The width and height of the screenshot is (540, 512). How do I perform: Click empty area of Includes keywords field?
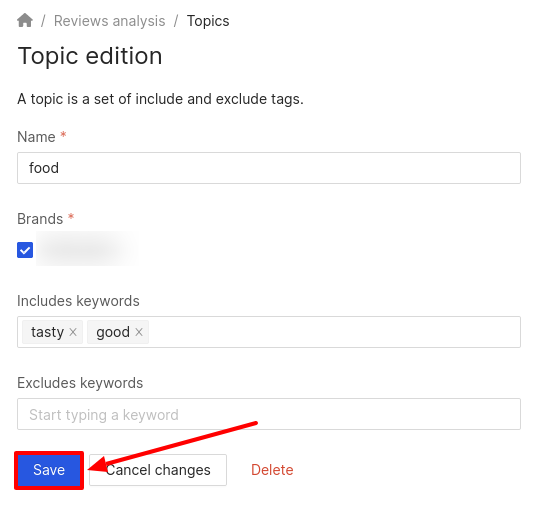(x=334, y=332)
